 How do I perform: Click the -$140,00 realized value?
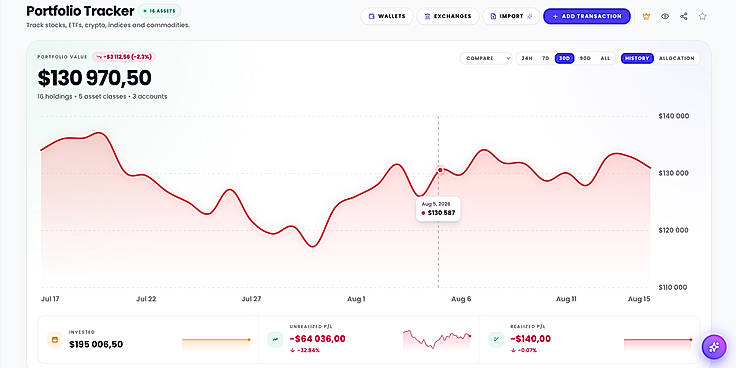[x=530, y=339]
